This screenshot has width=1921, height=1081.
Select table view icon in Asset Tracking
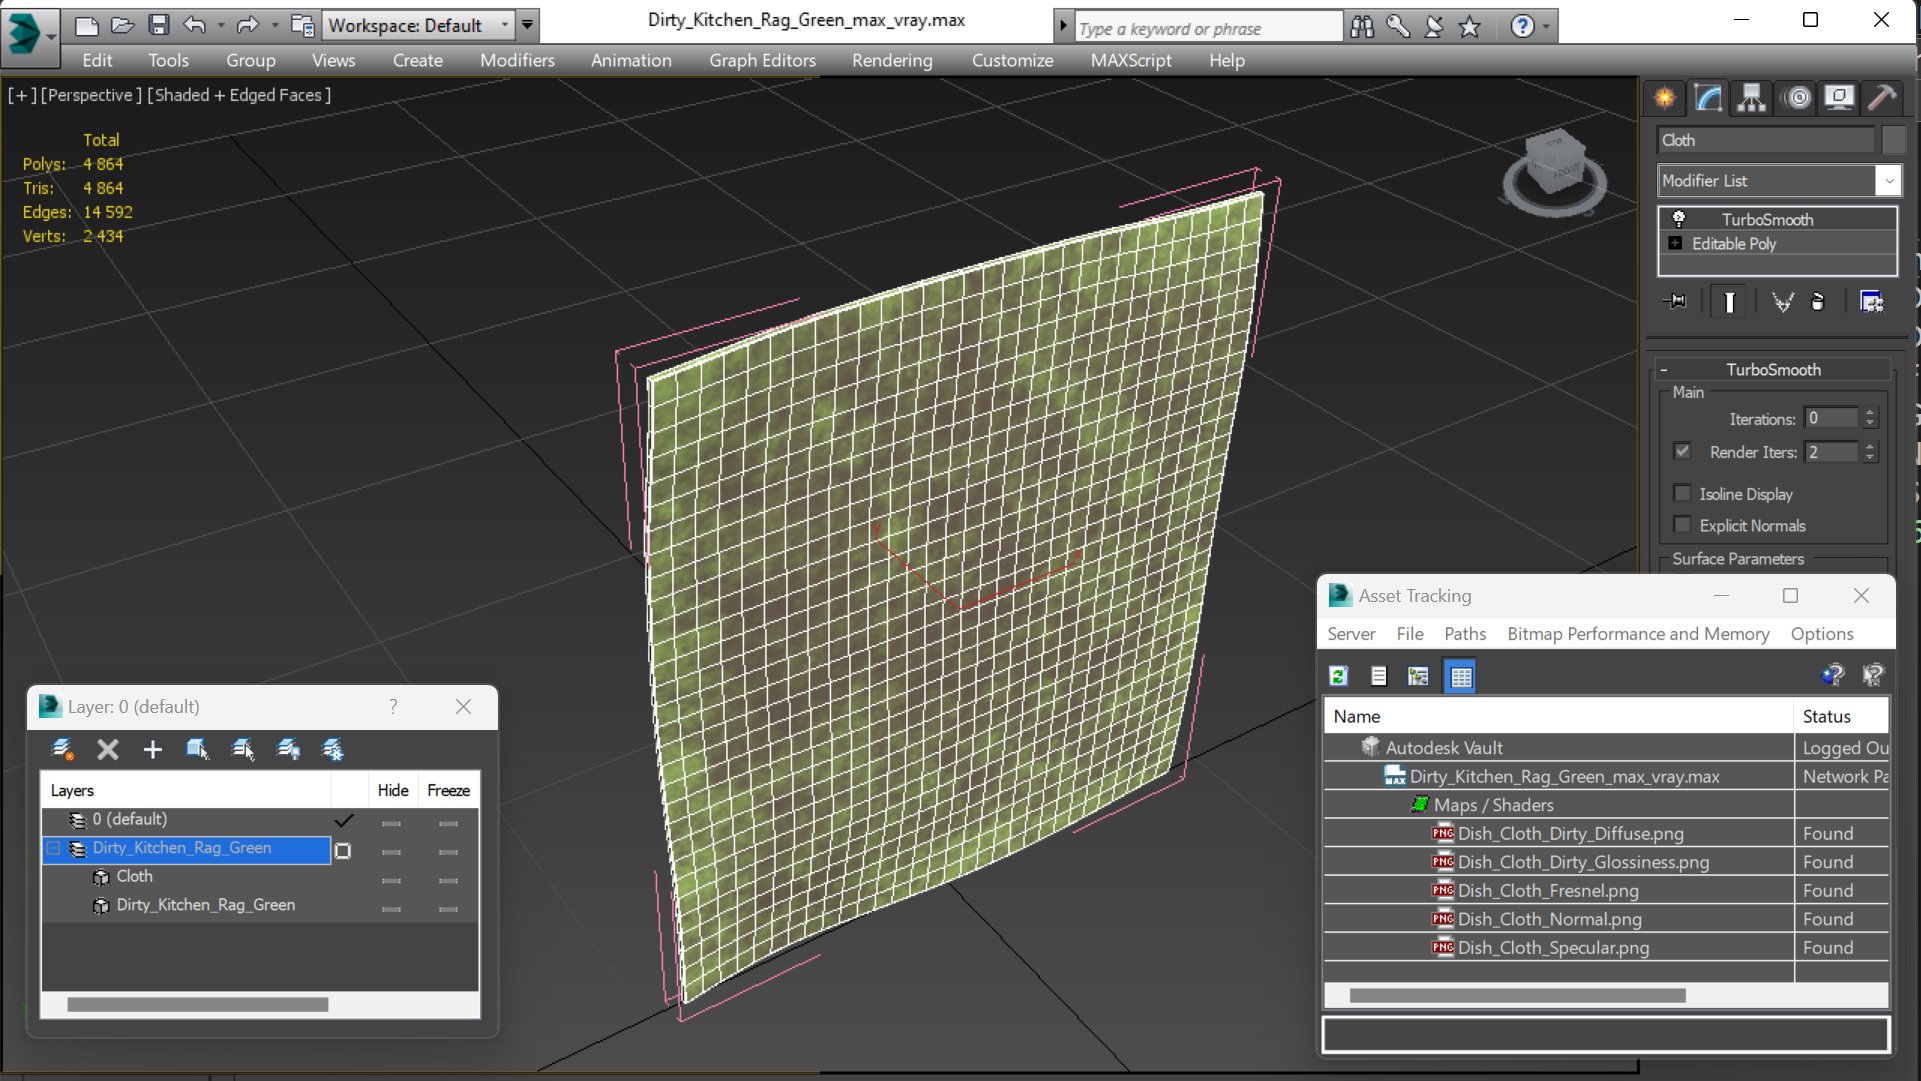[1461, 676]
